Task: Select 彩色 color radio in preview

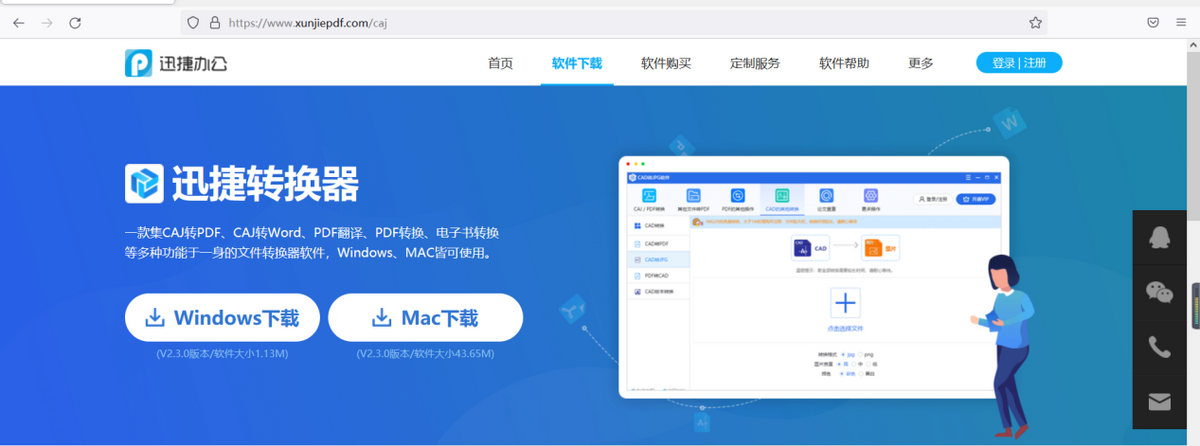Action: (x=843, y=374)
